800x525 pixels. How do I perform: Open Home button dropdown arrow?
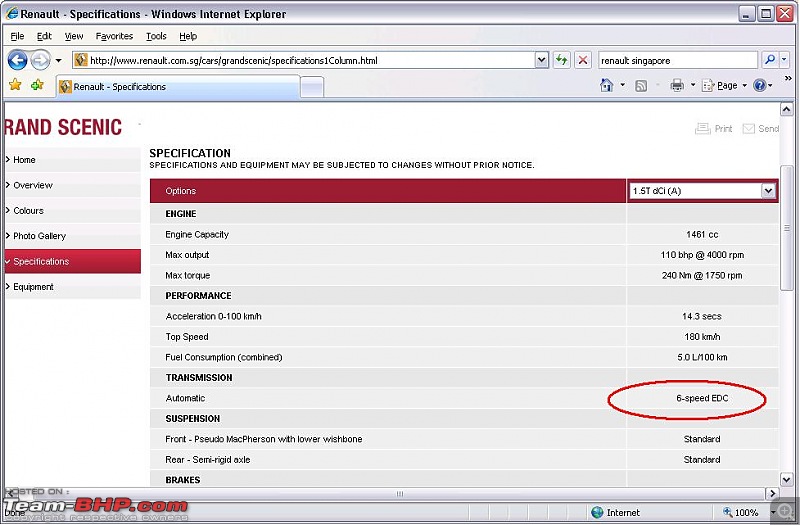[622, 85]
